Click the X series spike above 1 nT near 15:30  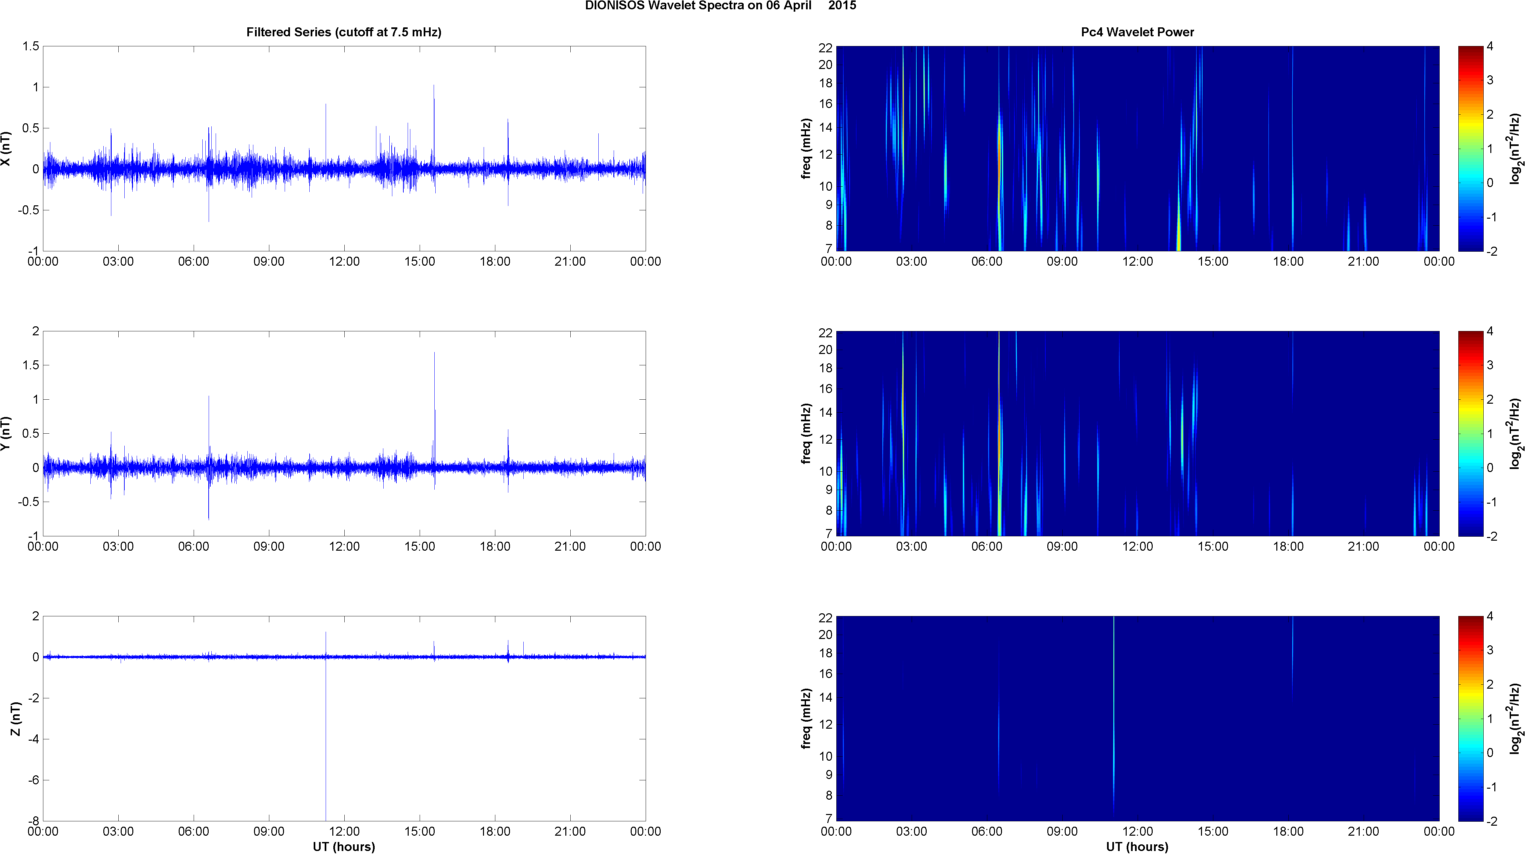(434, 125)
